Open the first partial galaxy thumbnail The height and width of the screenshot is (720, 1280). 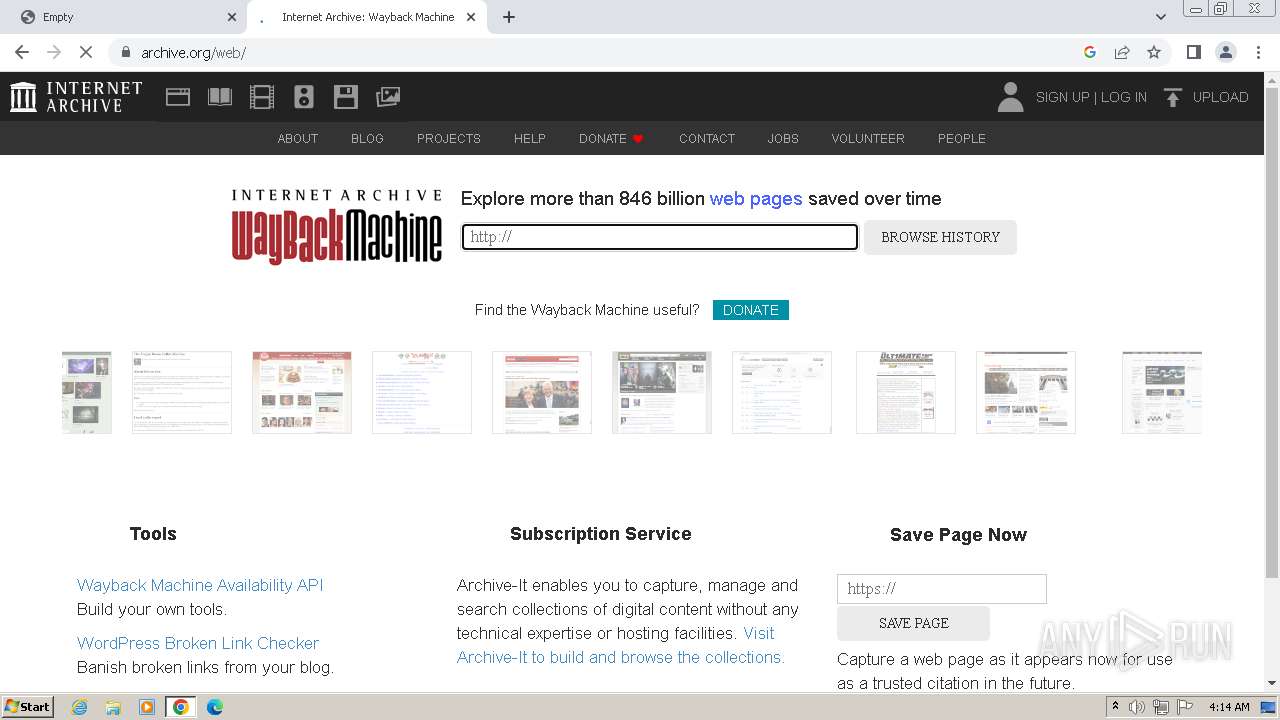(87, 392)
